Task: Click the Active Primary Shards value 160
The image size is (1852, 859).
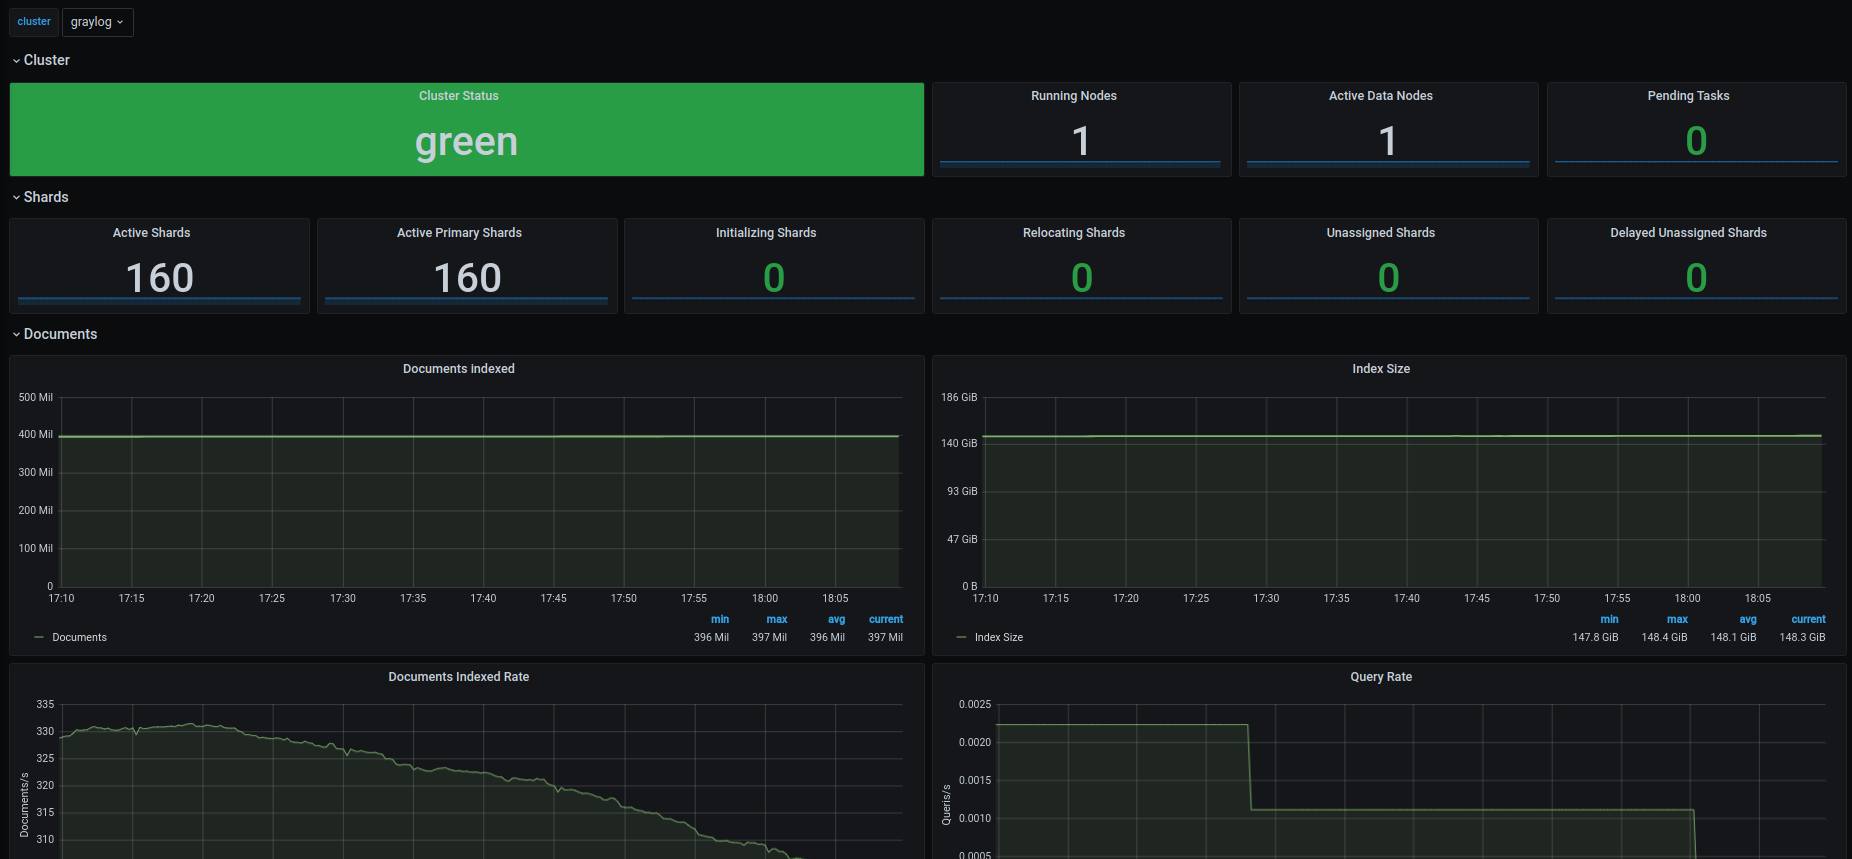Action: pyautogui.click(x=467, y=278)
